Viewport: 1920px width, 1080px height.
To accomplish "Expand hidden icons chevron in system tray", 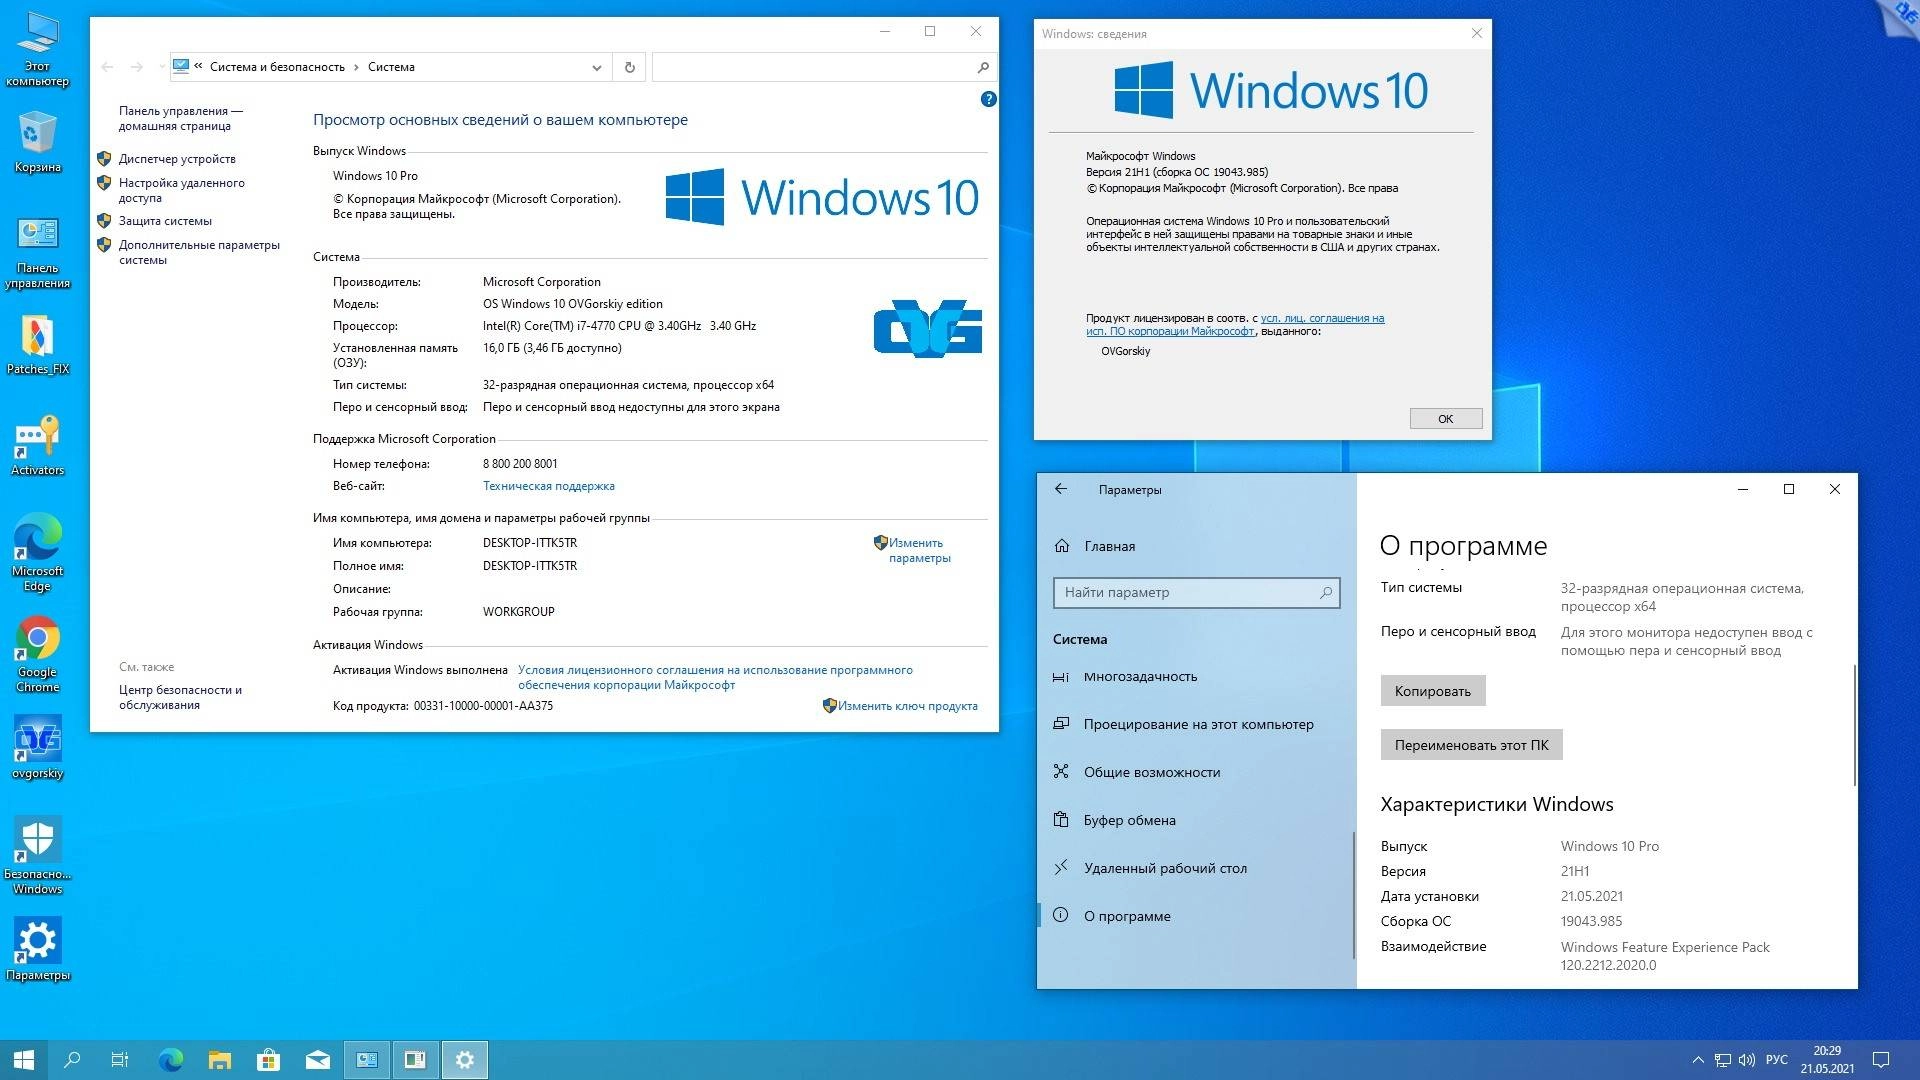I will point(1698,1059).
